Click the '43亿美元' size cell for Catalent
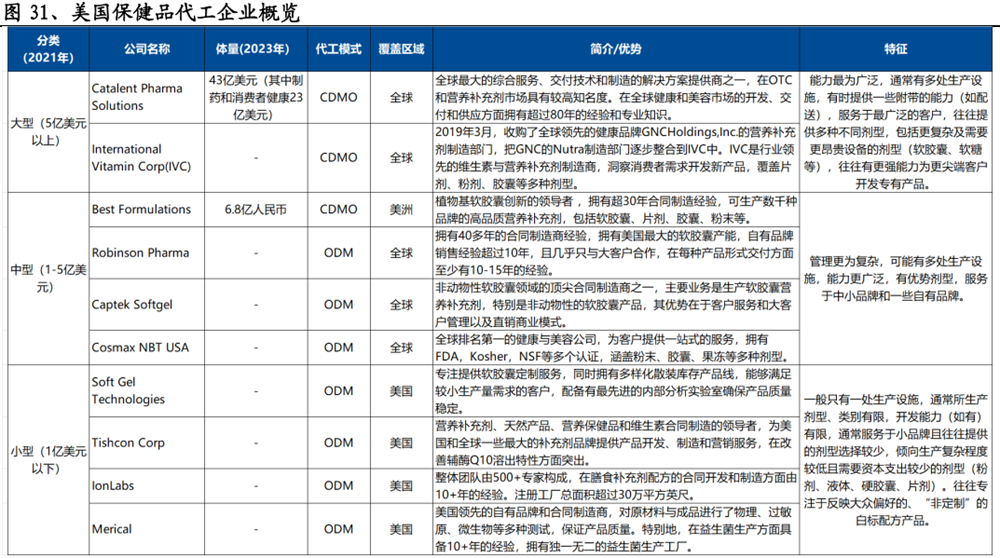The width and height of the screenshot is (1000, 558). coord(256,97)
